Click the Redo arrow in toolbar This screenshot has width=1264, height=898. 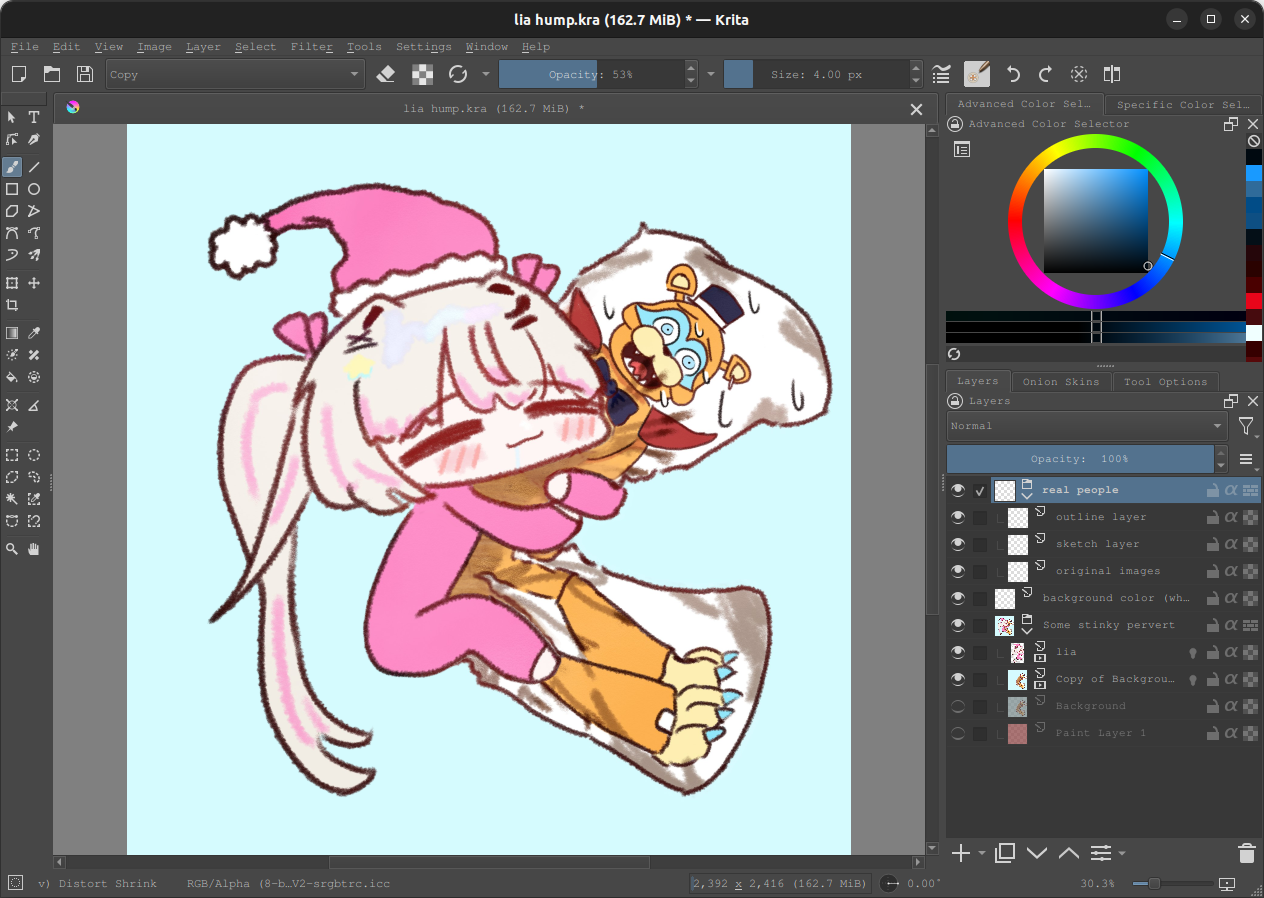click(x=1045, y=74)
